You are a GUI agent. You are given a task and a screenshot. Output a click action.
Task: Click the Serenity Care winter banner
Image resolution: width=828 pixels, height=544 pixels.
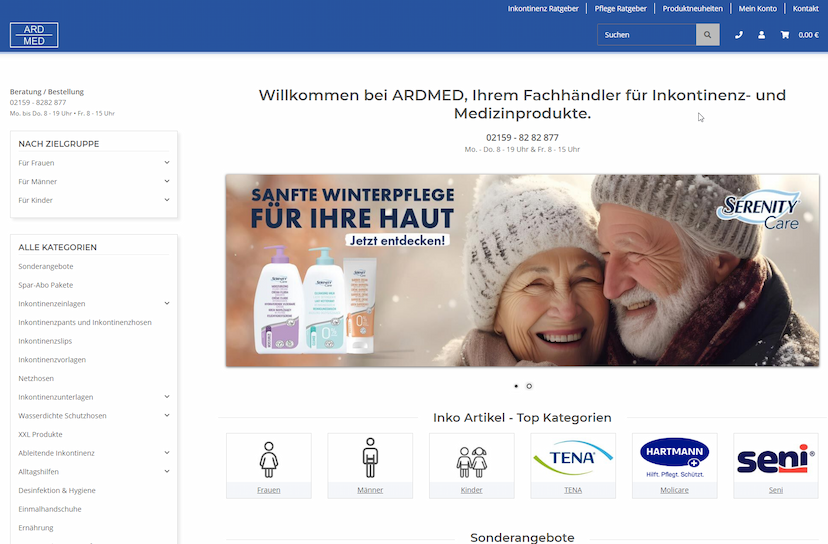(522, 270)
